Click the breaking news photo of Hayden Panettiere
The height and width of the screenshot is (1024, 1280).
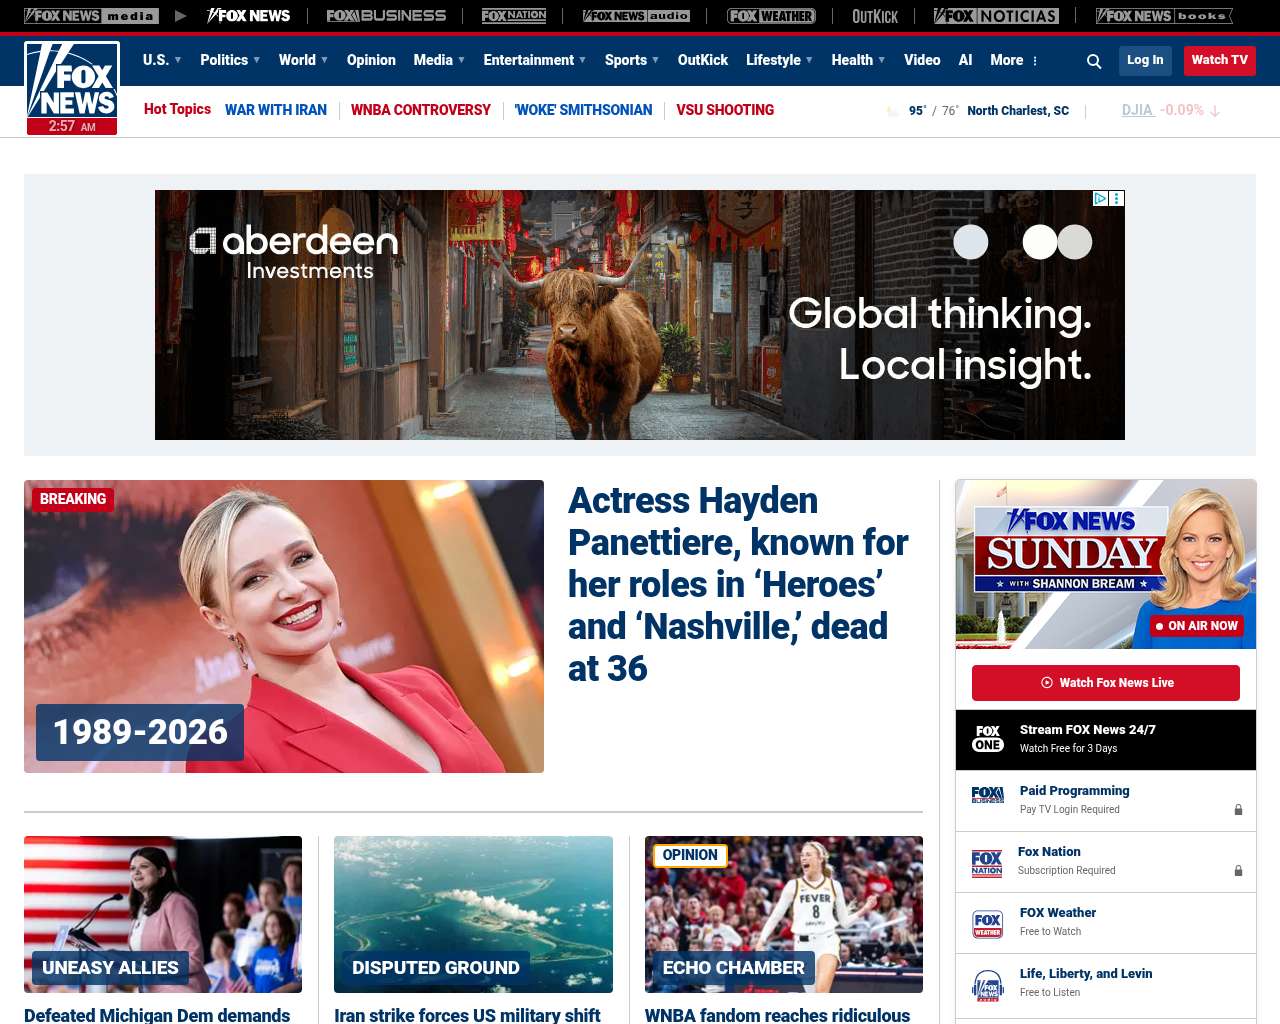[284, 626]
